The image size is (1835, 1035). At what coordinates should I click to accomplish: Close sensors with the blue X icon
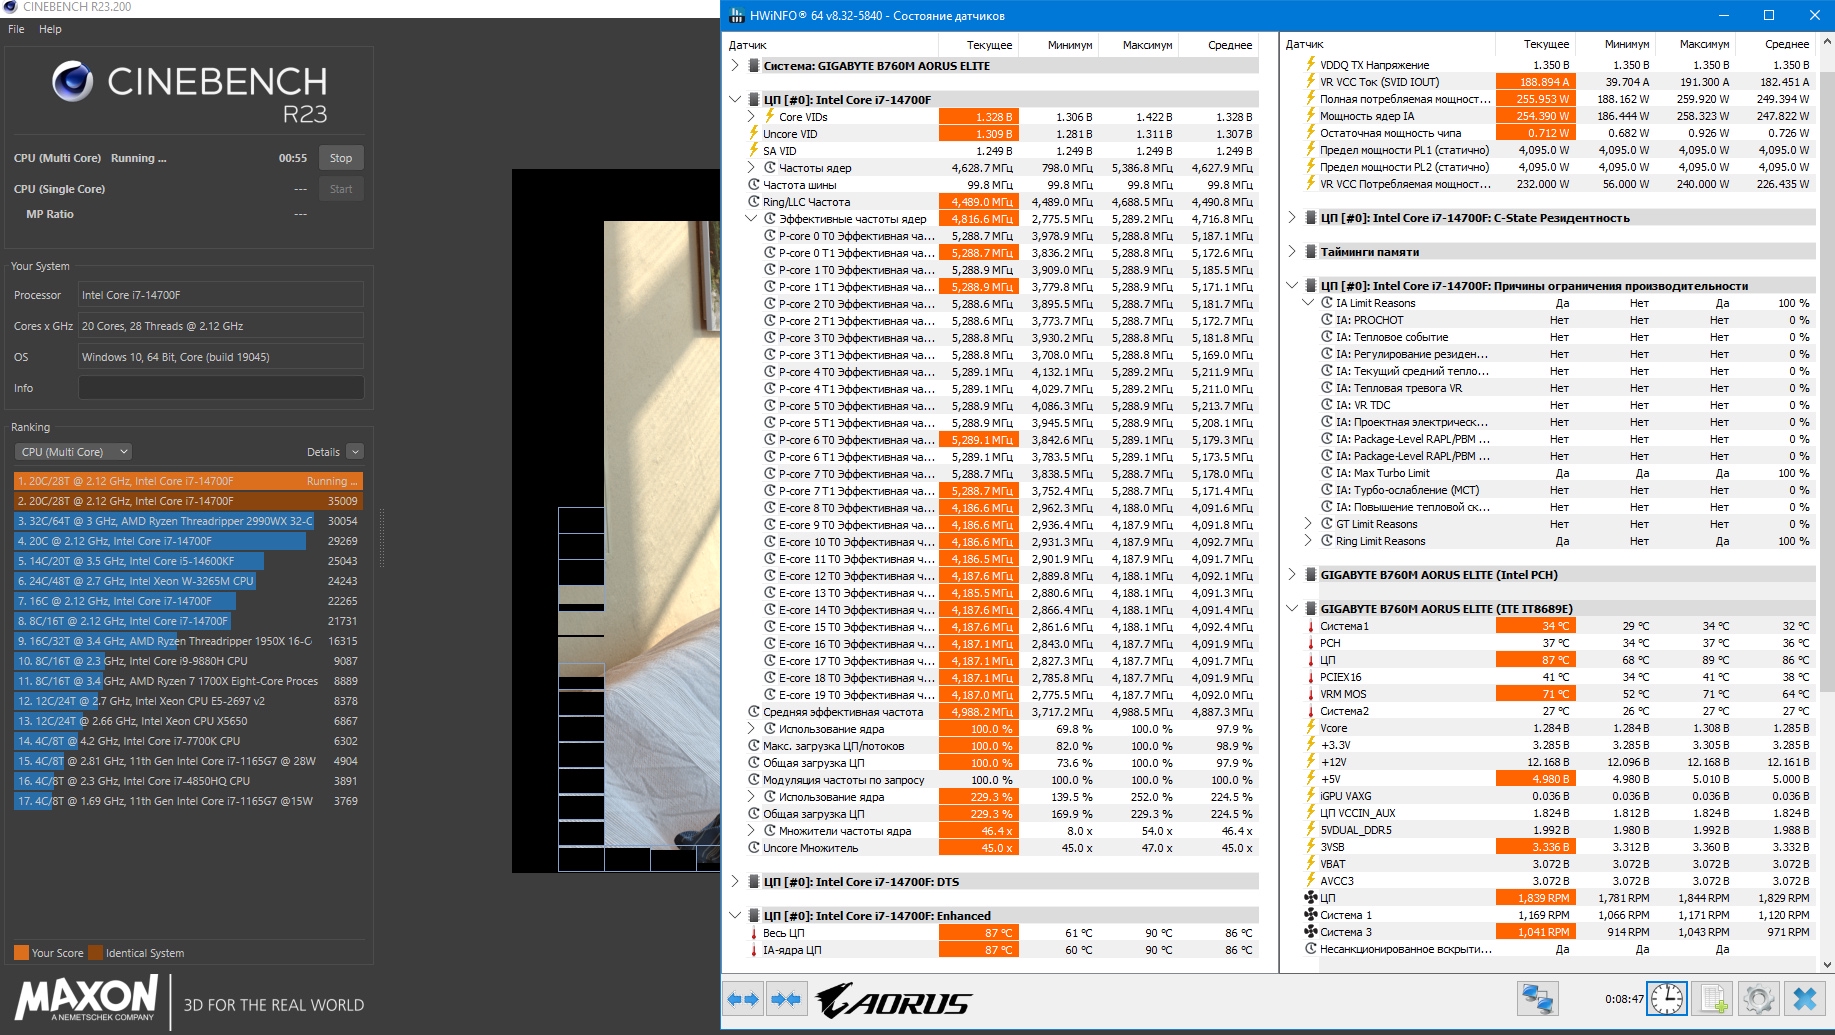tap(1804, 999)
